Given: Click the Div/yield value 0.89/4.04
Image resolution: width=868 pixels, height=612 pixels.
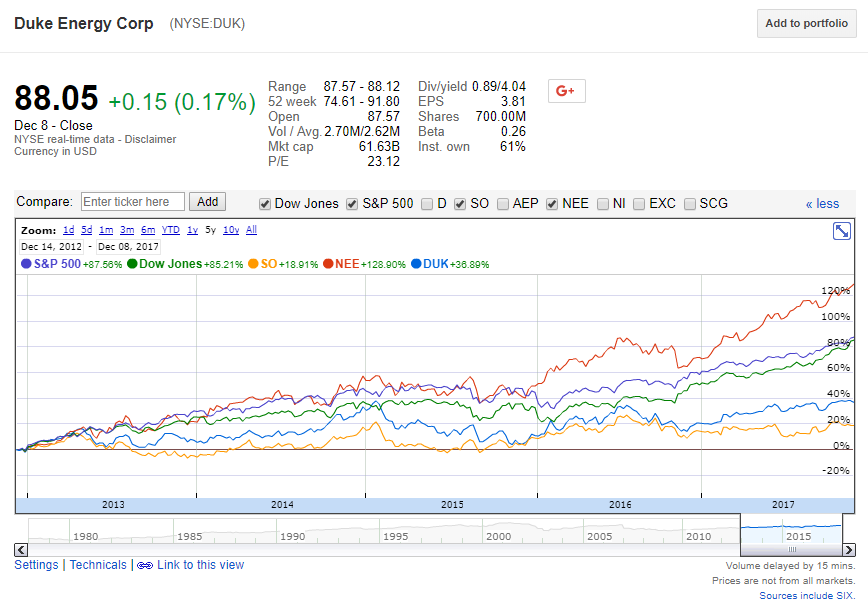Looking at the screenshot, I should pos(499,86).
